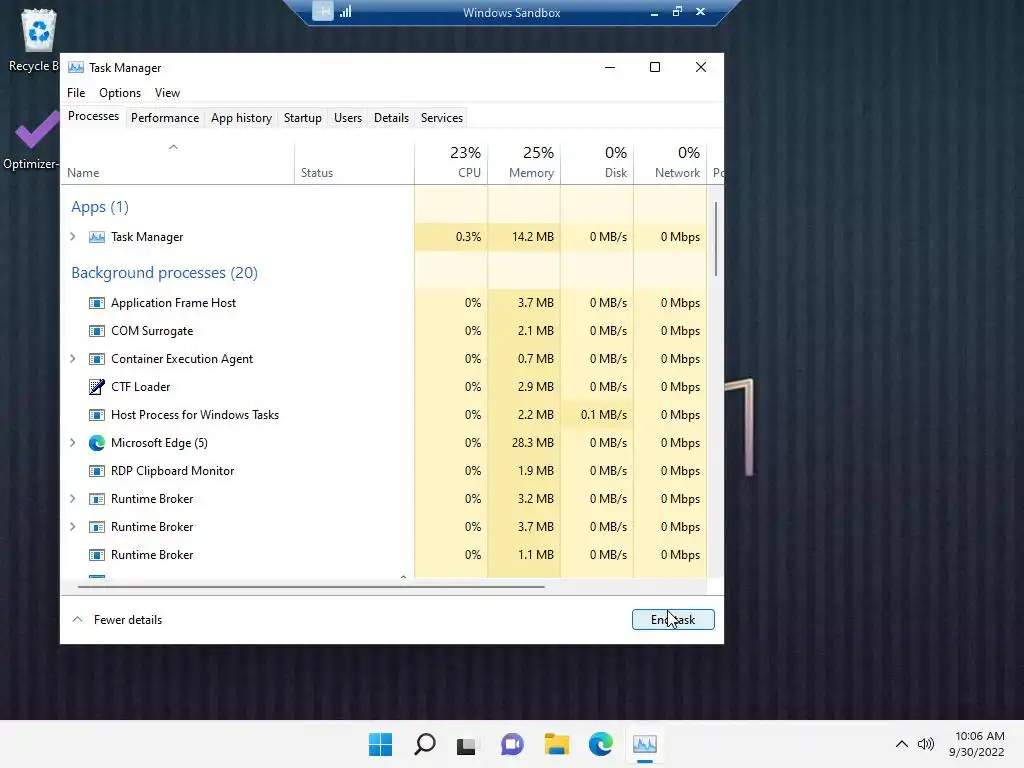
Task: Click the CTF Loader pen icon
Action: pos(97,387)
